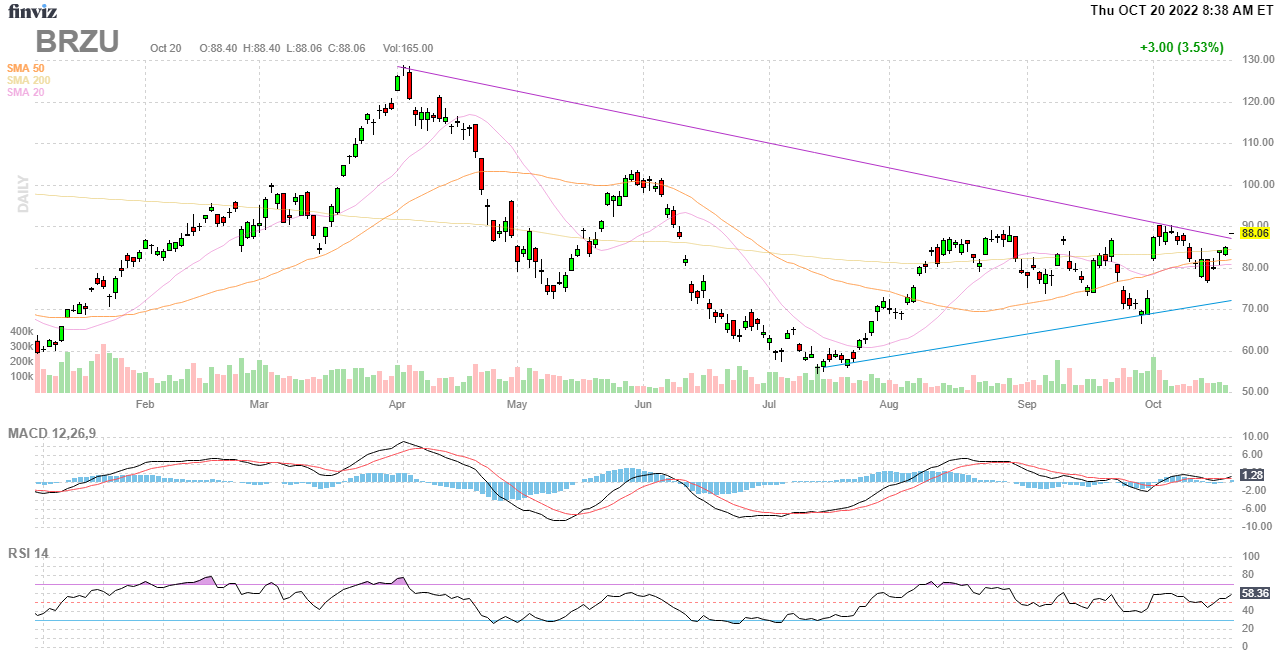Image resolution: width=1282 pixels, height=662 pixels.
Task: Click the Oct month marker on the axis
Action: click(1153, 404)
